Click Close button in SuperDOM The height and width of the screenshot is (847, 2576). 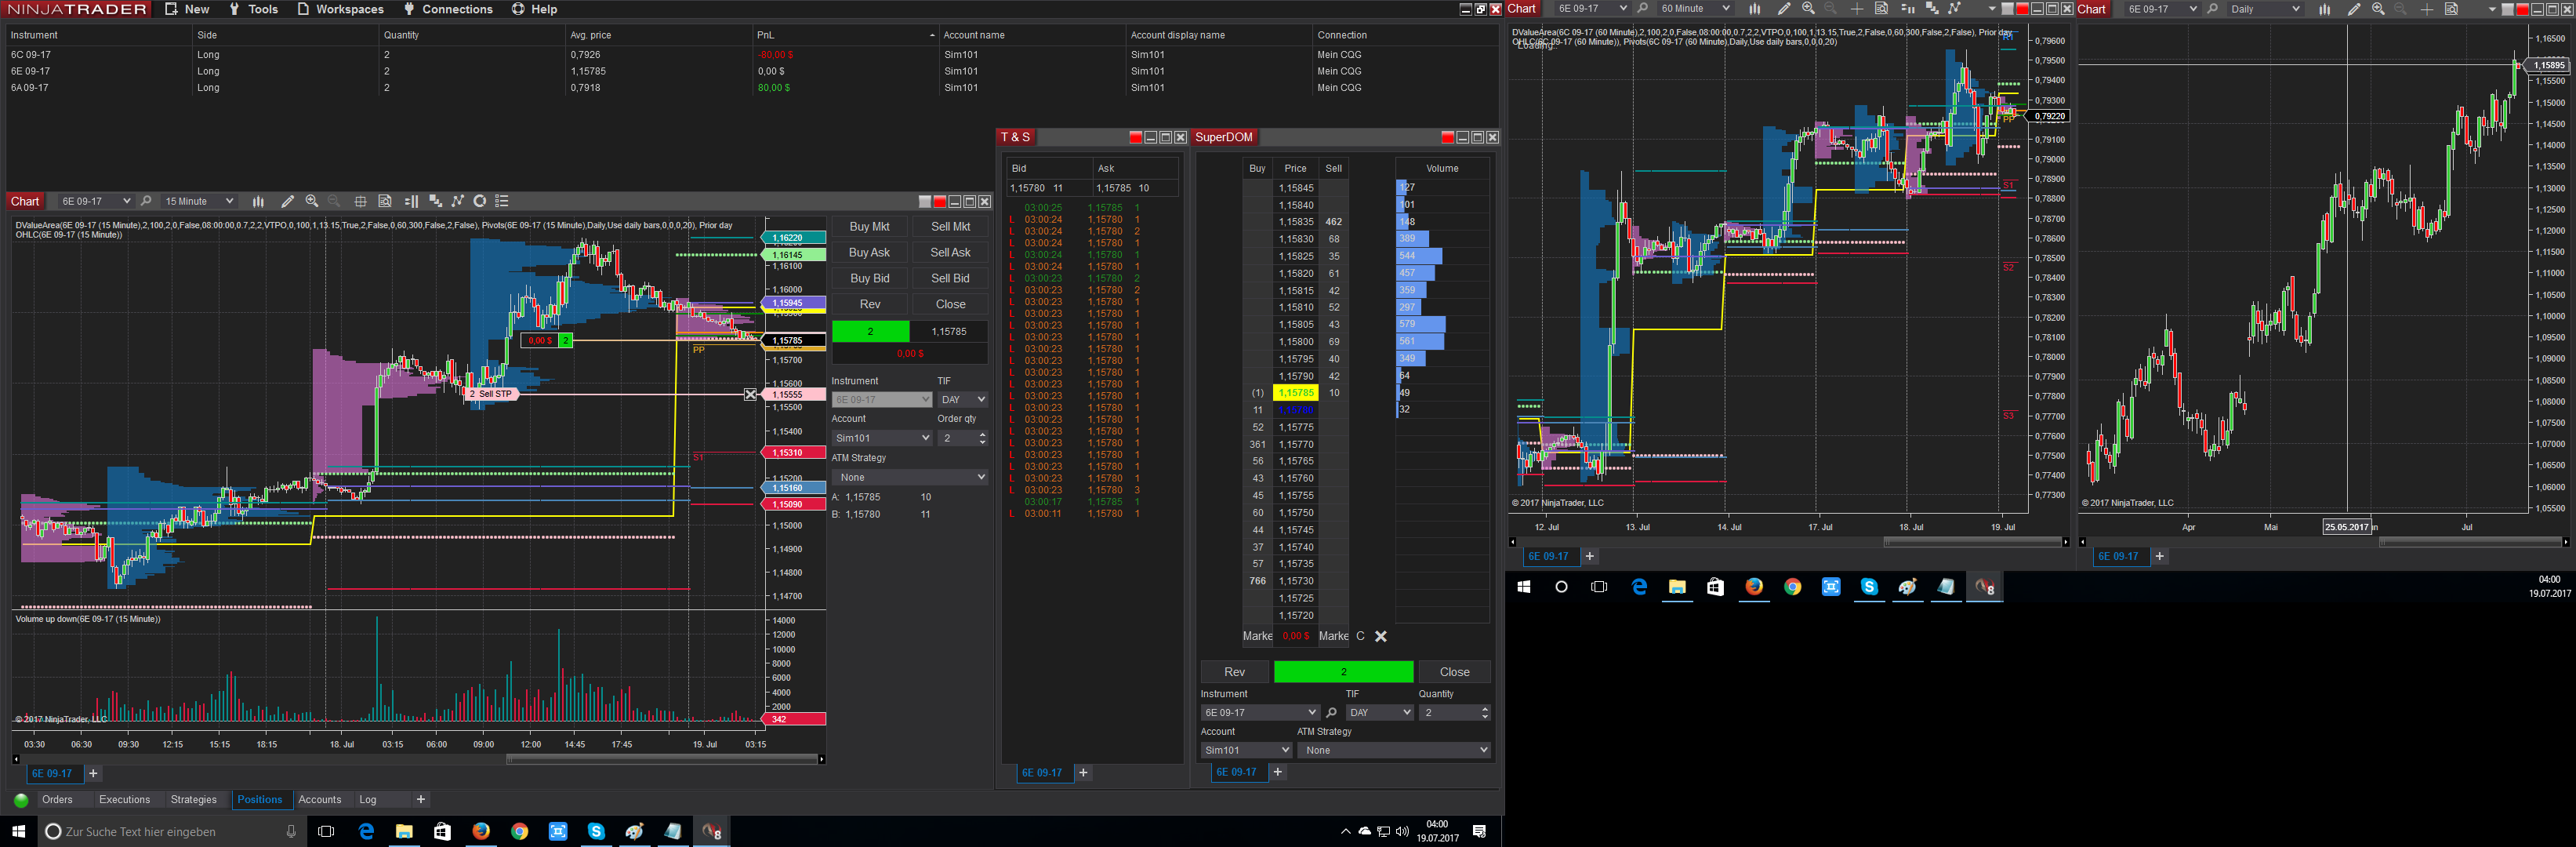[1455, 672]
